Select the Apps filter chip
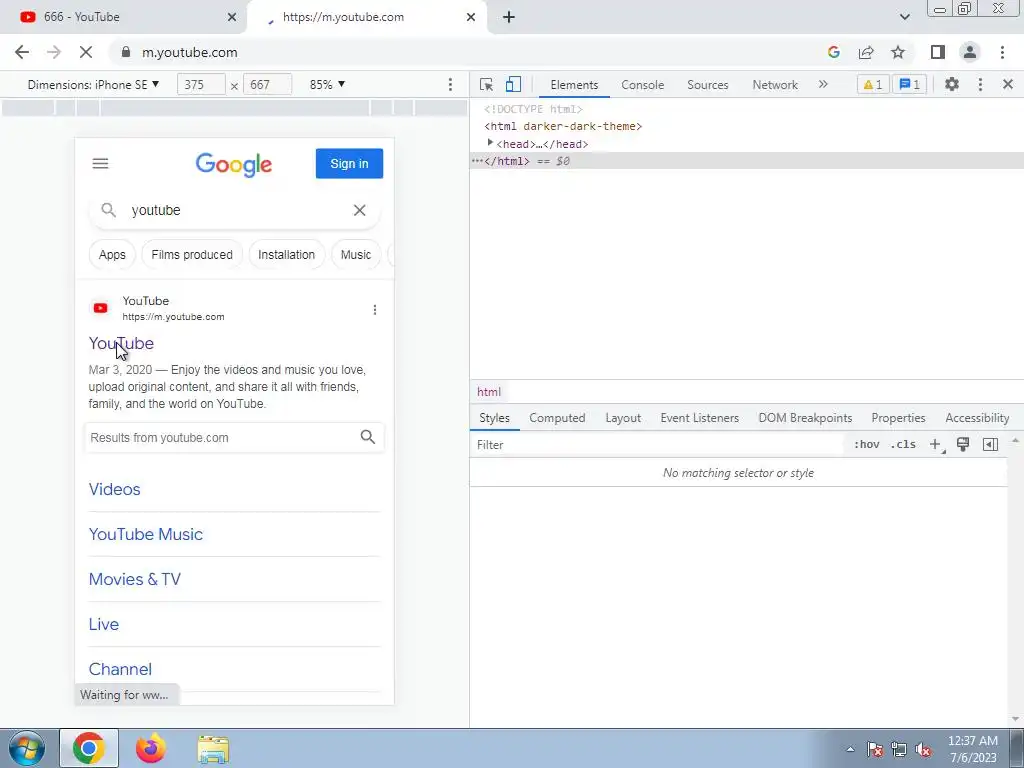Viewport: 1024px width, 768px height. click(x=112, y=255)
